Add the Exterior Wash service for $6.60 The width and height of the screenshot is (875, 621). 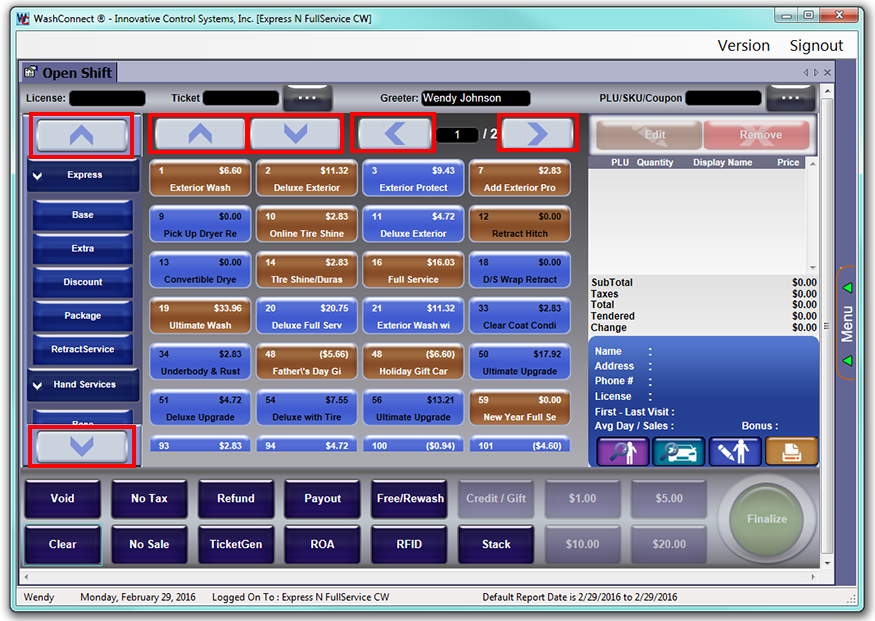pos(201,179)
